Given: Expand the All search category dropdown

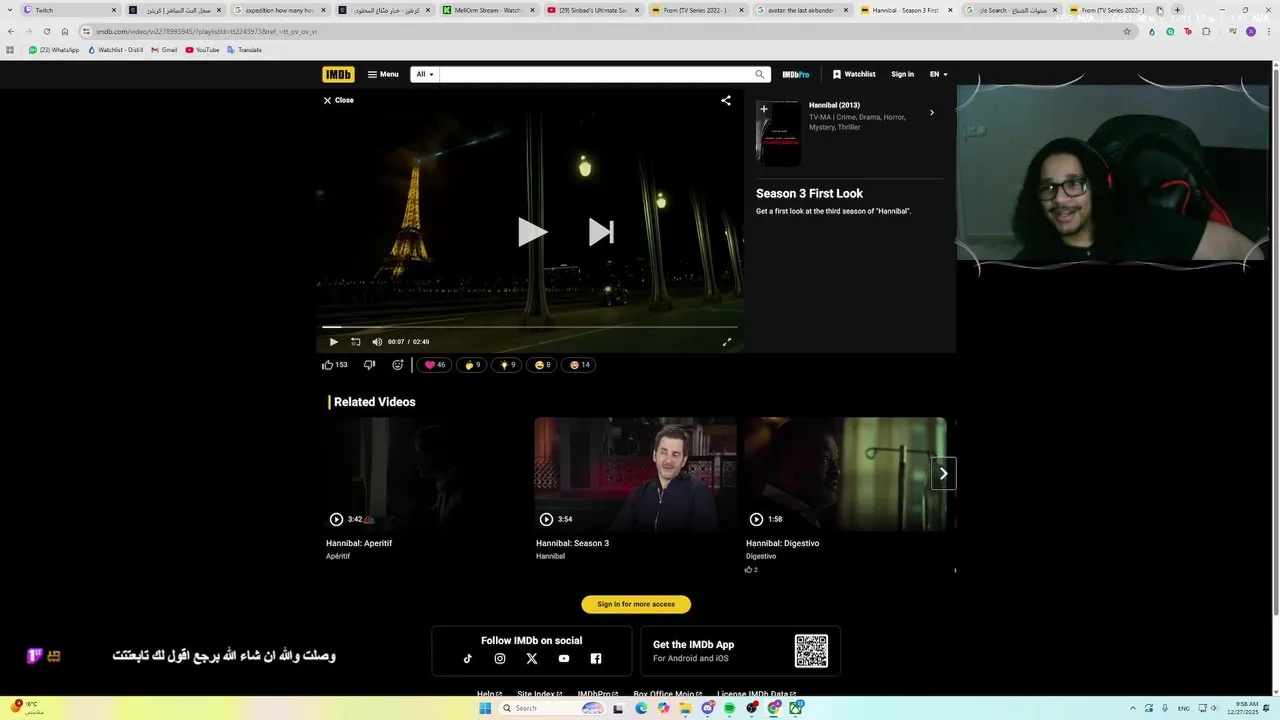Looking at the screenshot, I should pyautogui.click(x=425, y=74).
